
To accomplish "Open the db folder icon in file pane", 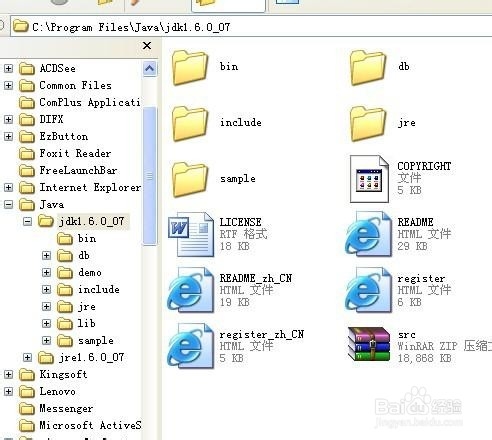I will click(x=368, y=68).
